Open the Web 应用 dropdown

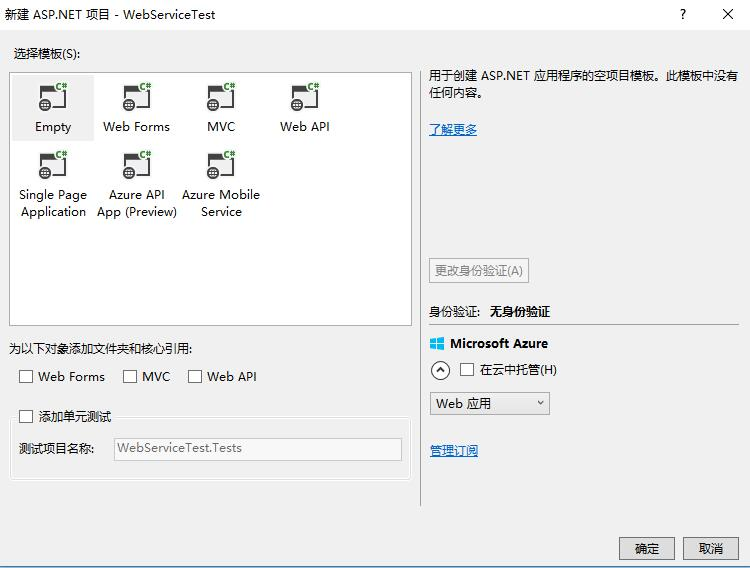click(489, 403)
